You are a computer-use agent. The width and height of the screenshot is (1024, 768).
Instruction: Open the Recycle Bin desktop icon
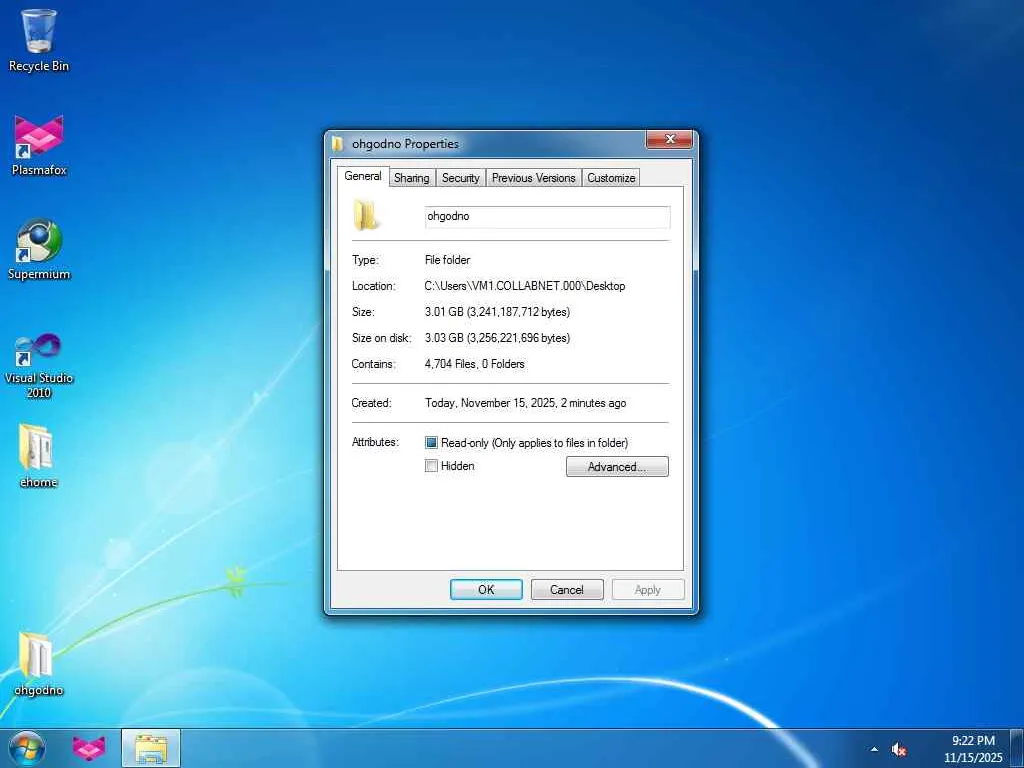click(39, 40)
